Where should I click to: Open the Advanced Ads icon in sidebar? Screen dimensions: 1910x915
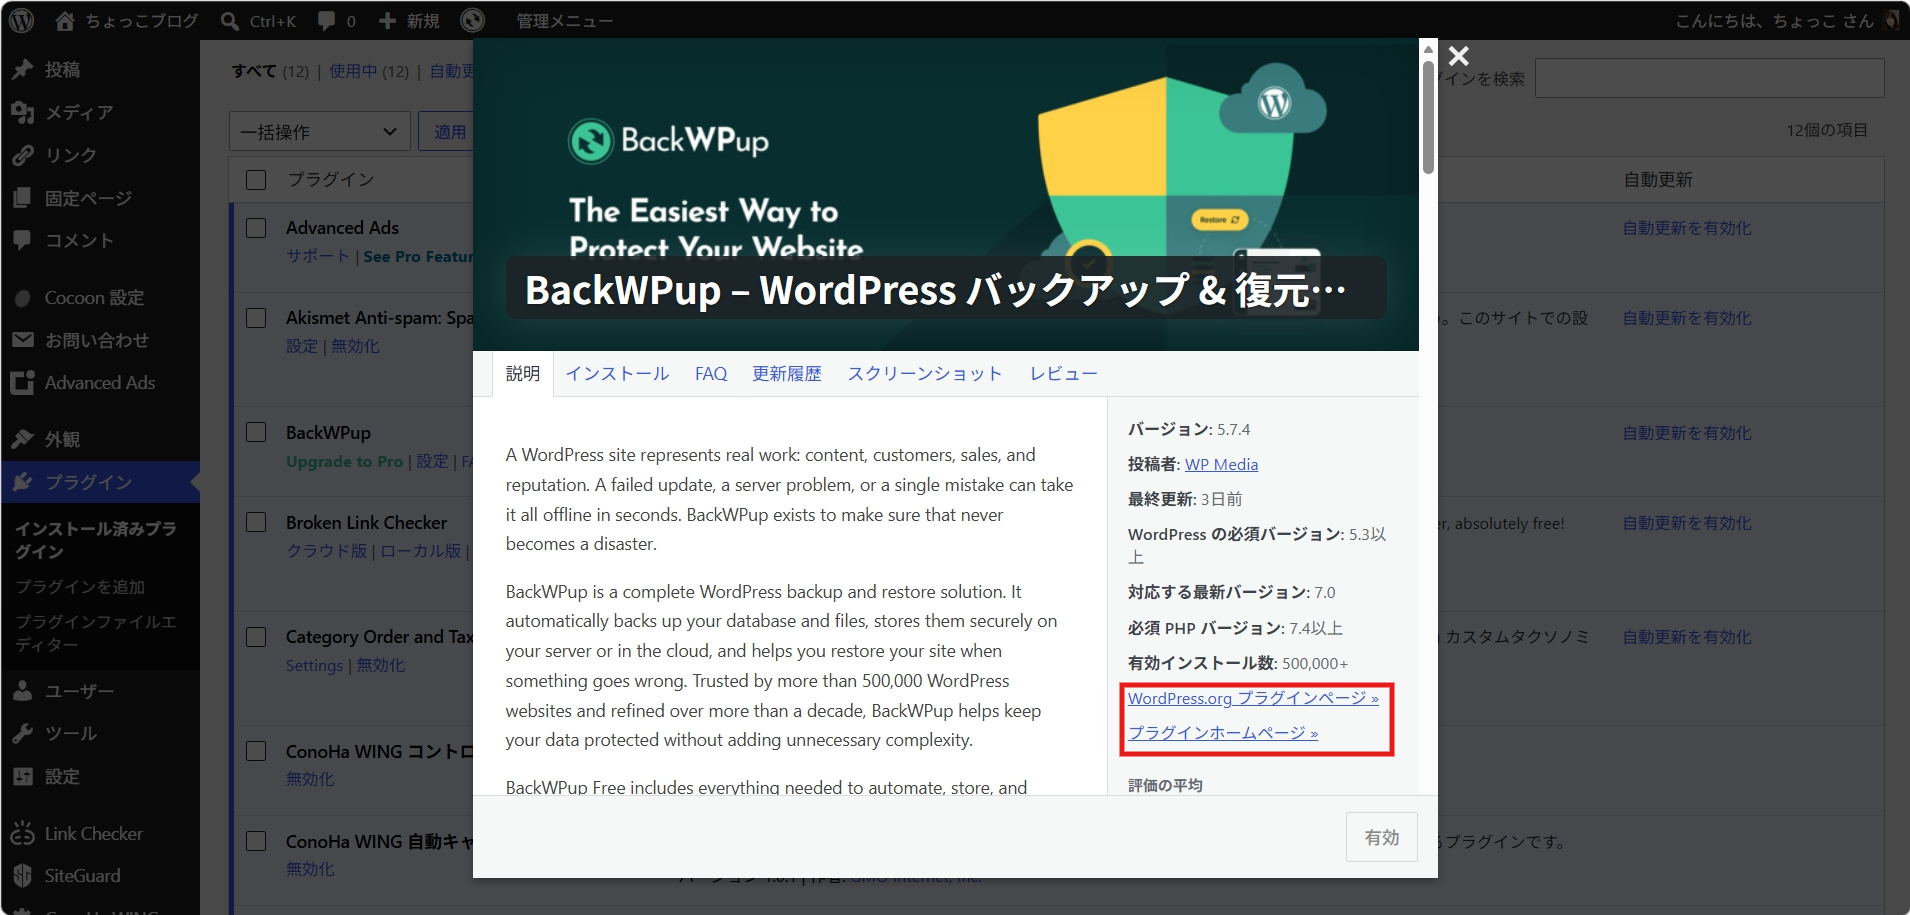click(x=23, y=383)
